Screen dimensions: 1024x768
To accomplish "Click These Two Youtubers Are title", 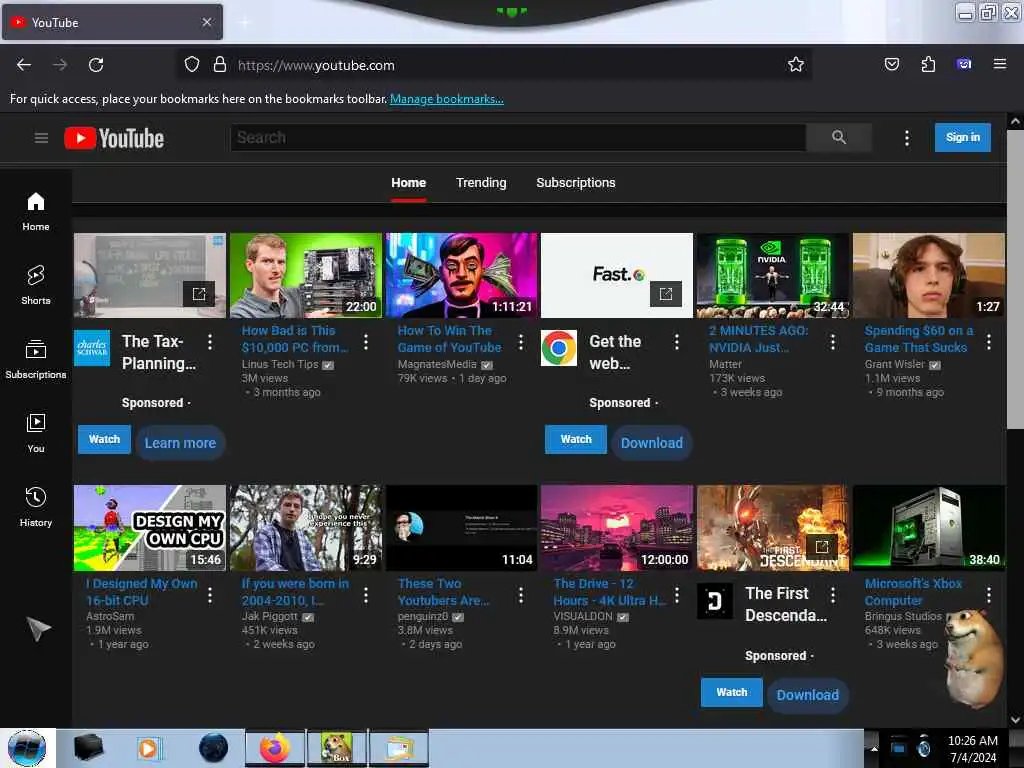I will click(x=443, y=592).
